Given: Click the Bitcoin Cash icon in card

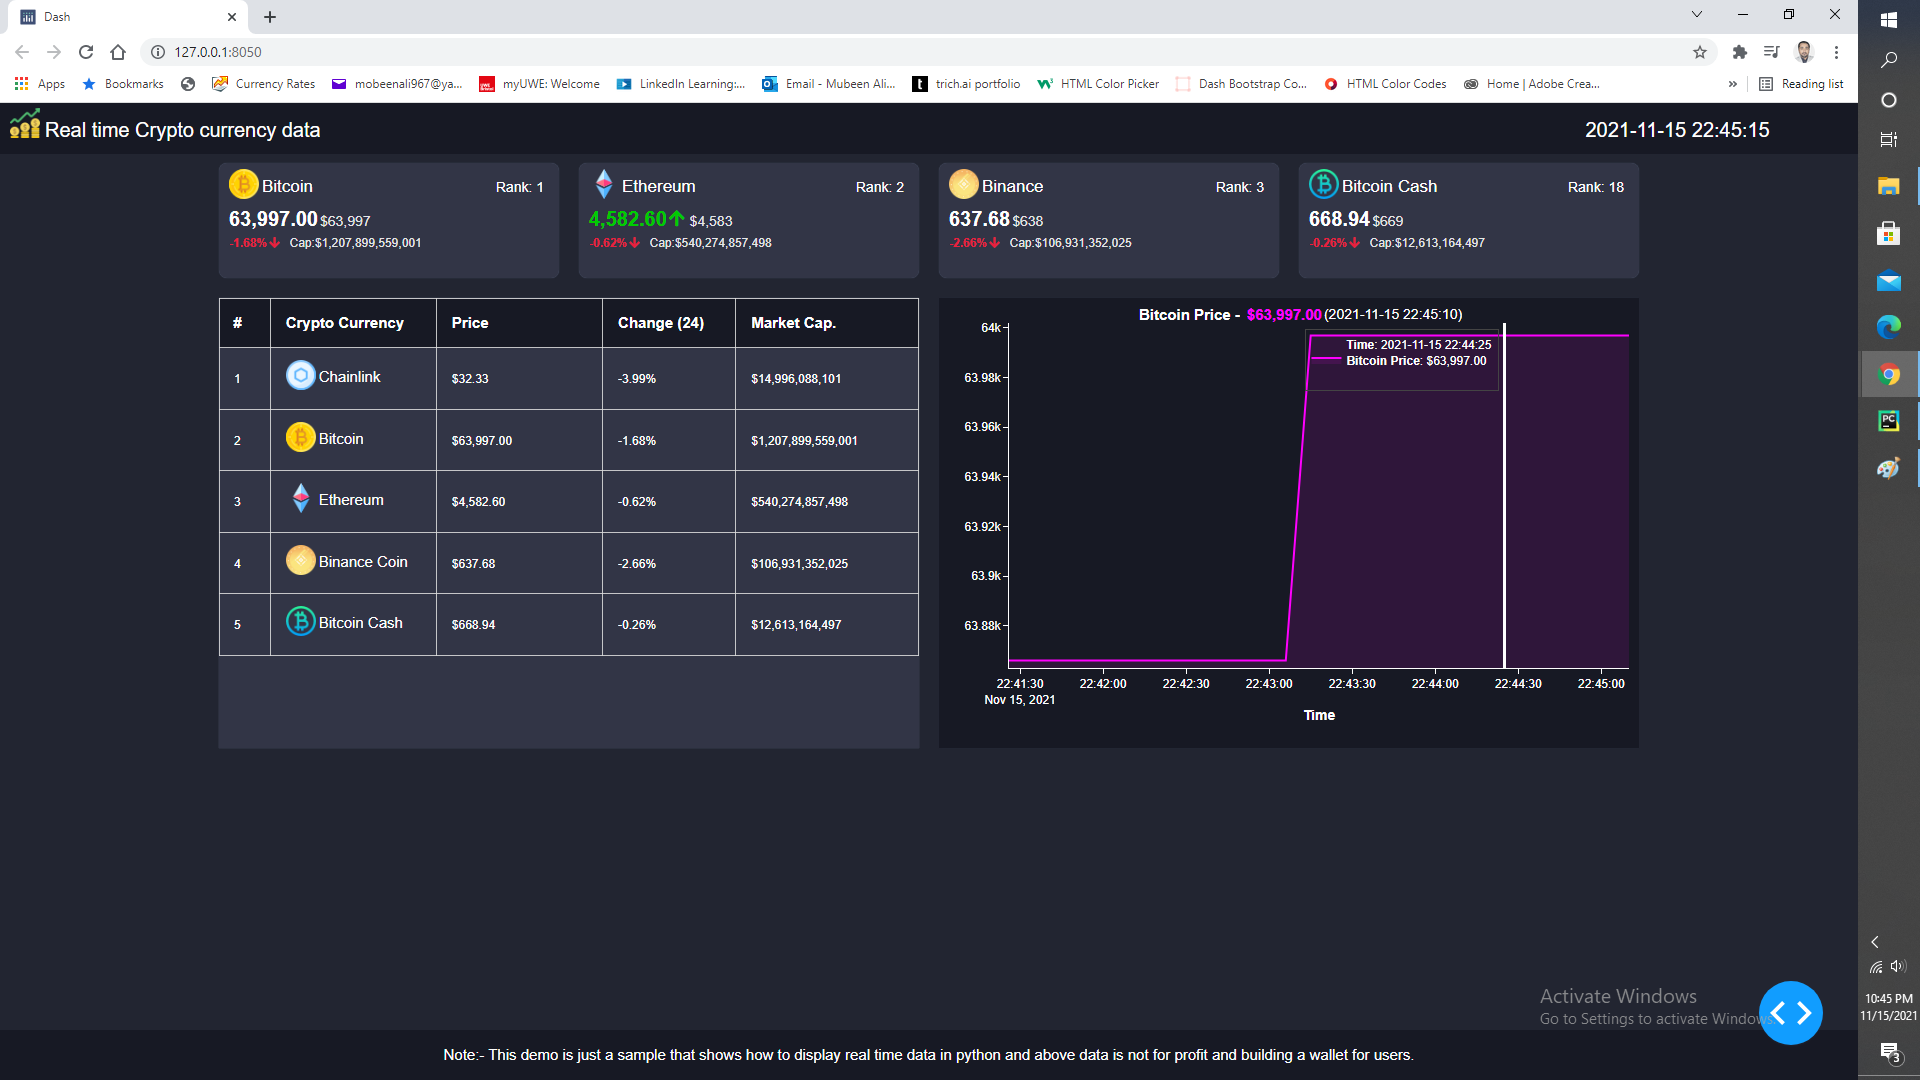Looking at the screenshot, I should [1323, 185].
